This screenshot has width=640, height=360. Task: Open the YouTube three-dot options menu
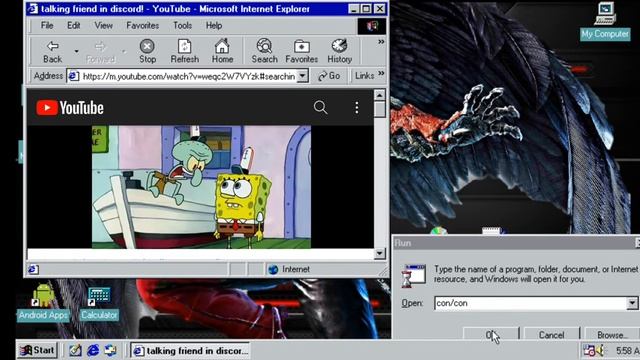pos(356,107)
